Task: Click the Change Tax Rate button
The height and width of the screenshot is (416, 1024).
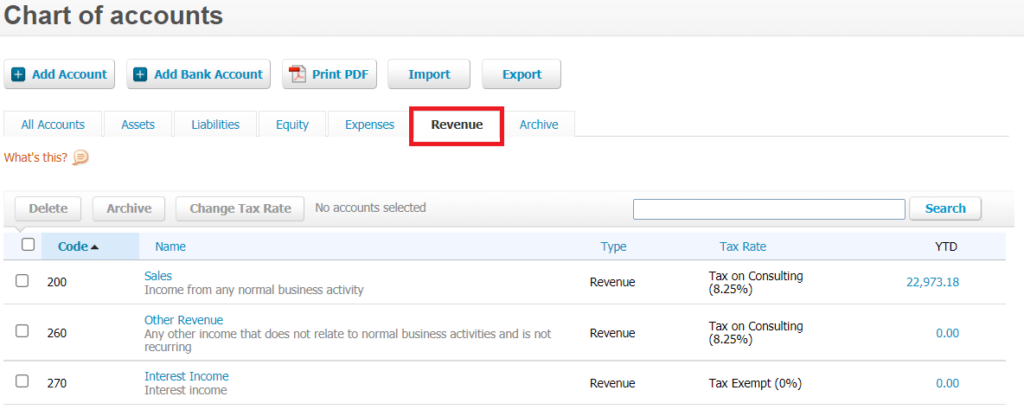Action: click(240, 208)
